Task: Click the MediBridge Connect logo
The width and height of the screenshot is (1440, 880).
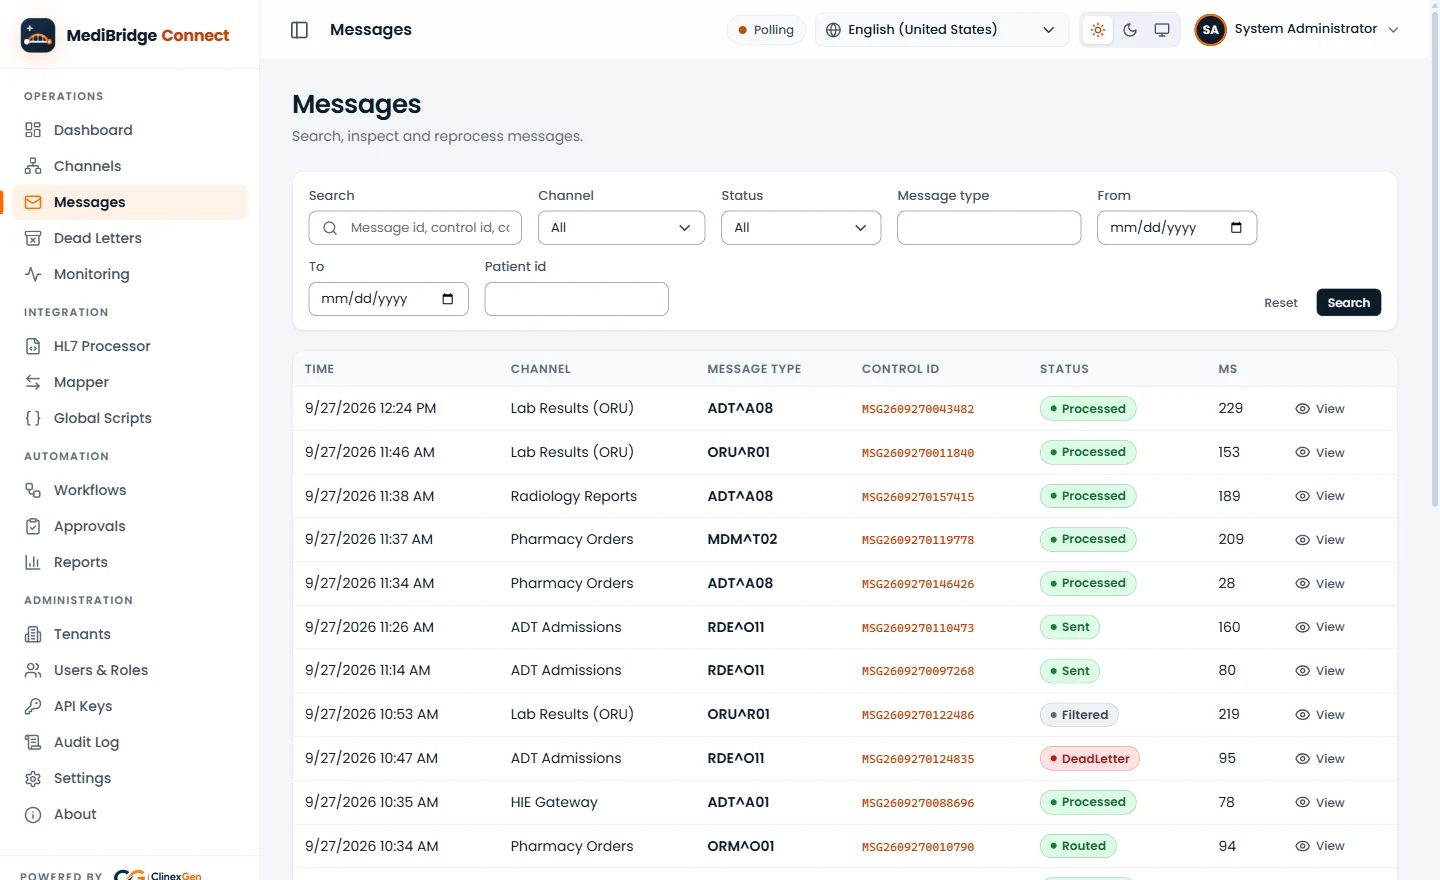Action: coord(125,35)
